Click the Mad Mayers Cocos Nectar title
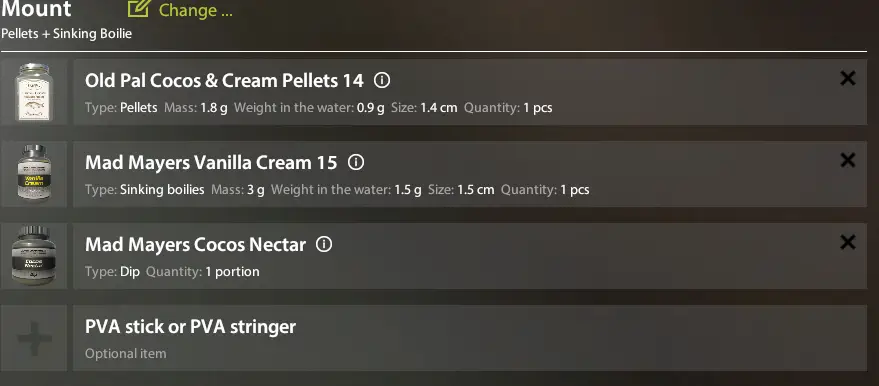 195,245
